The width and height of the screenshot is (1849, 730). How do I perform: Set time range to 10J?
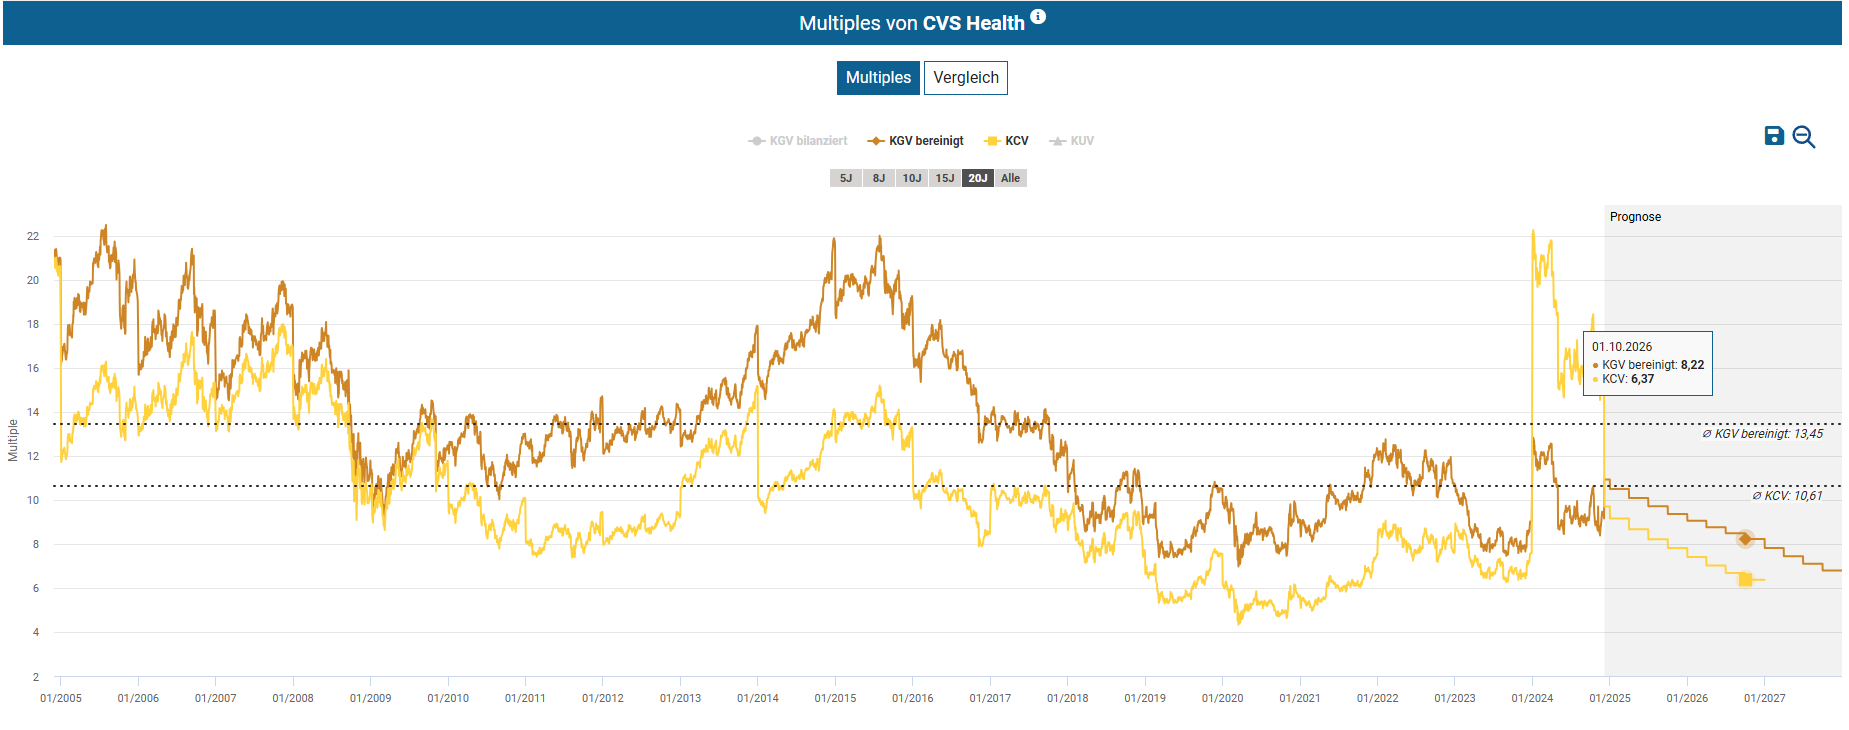click(912, 178)
